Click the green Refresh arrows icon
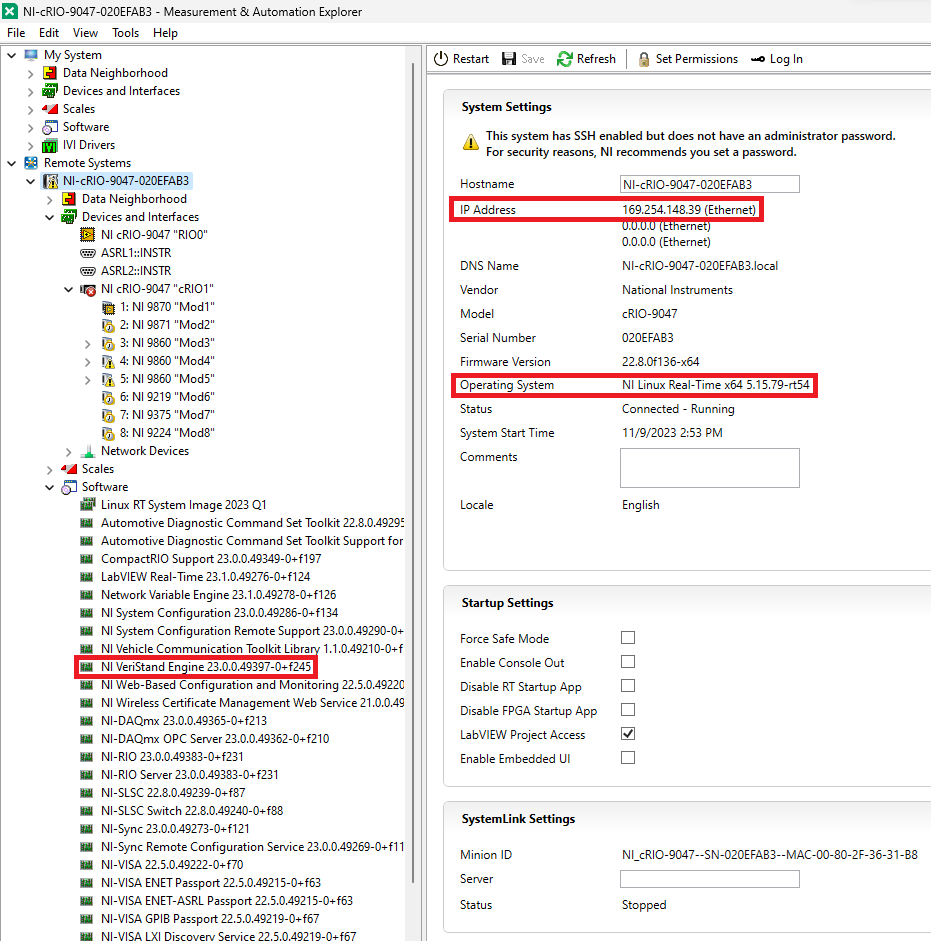This screenshot has width=931, height=941. [564, 59]
